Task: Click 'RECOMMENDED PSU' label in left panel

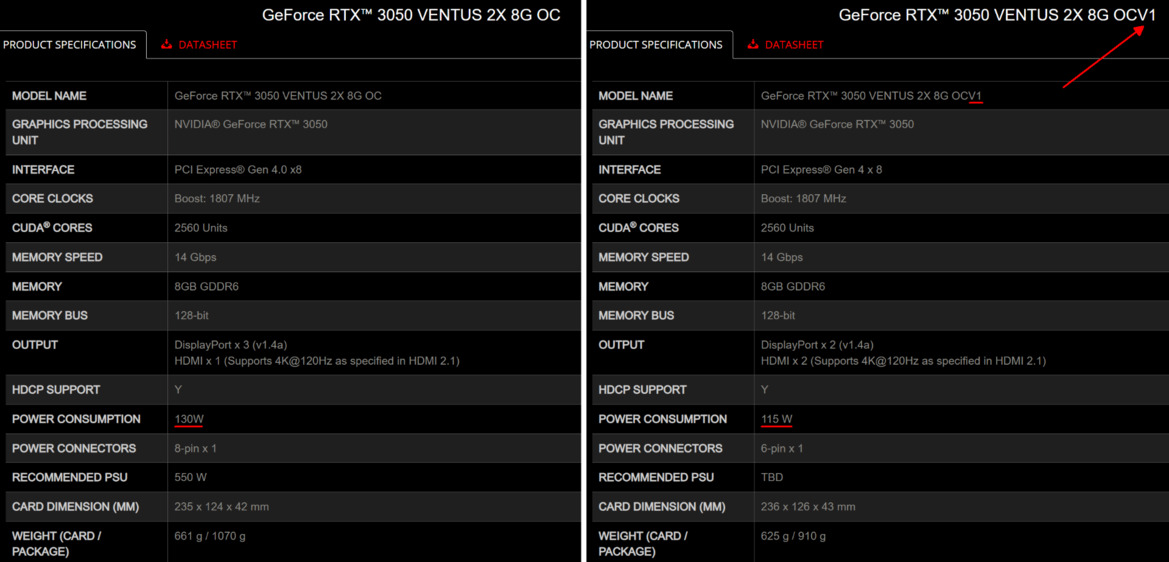Action: pyautogui.click(x=69, y=478)
